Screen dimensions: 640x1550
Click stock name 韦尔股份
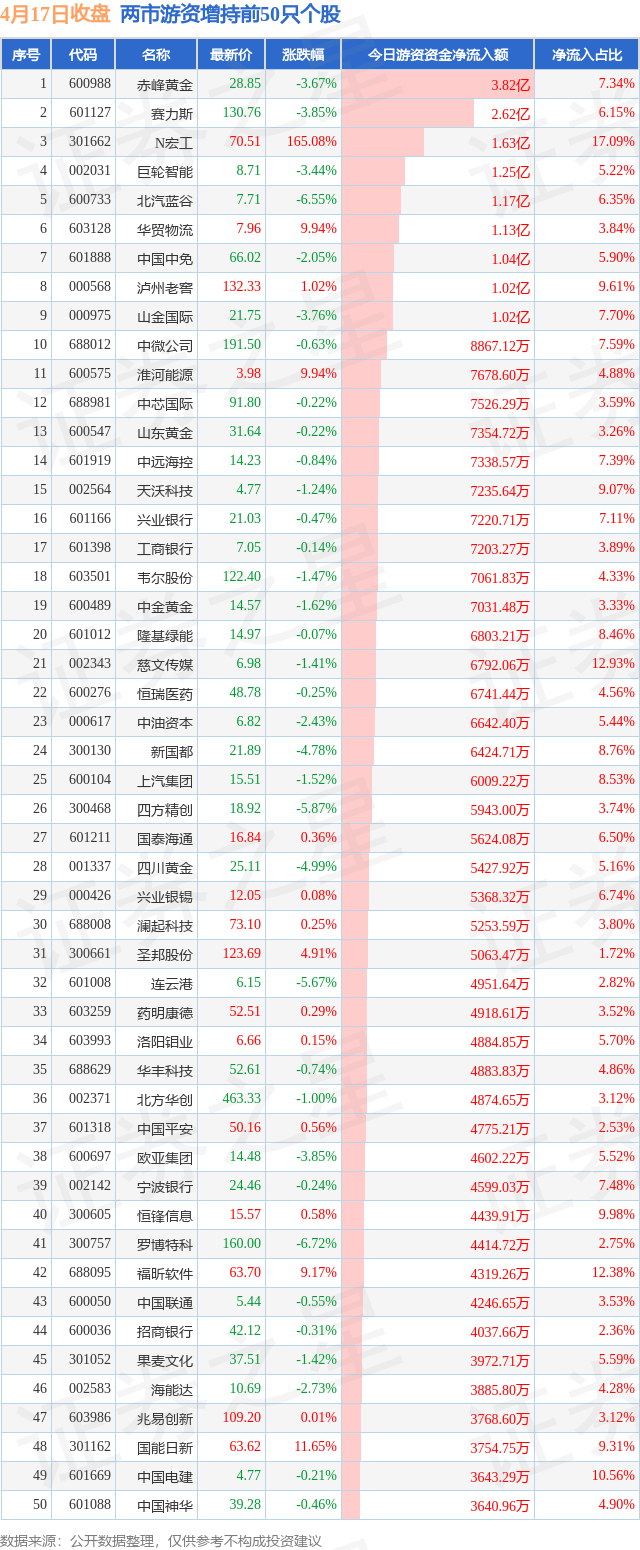click(x=165, y=578)
